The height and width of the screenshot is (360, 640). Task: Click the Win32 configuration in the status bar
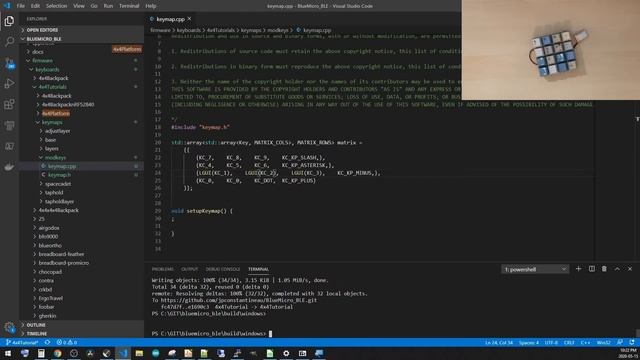(603, 342)
